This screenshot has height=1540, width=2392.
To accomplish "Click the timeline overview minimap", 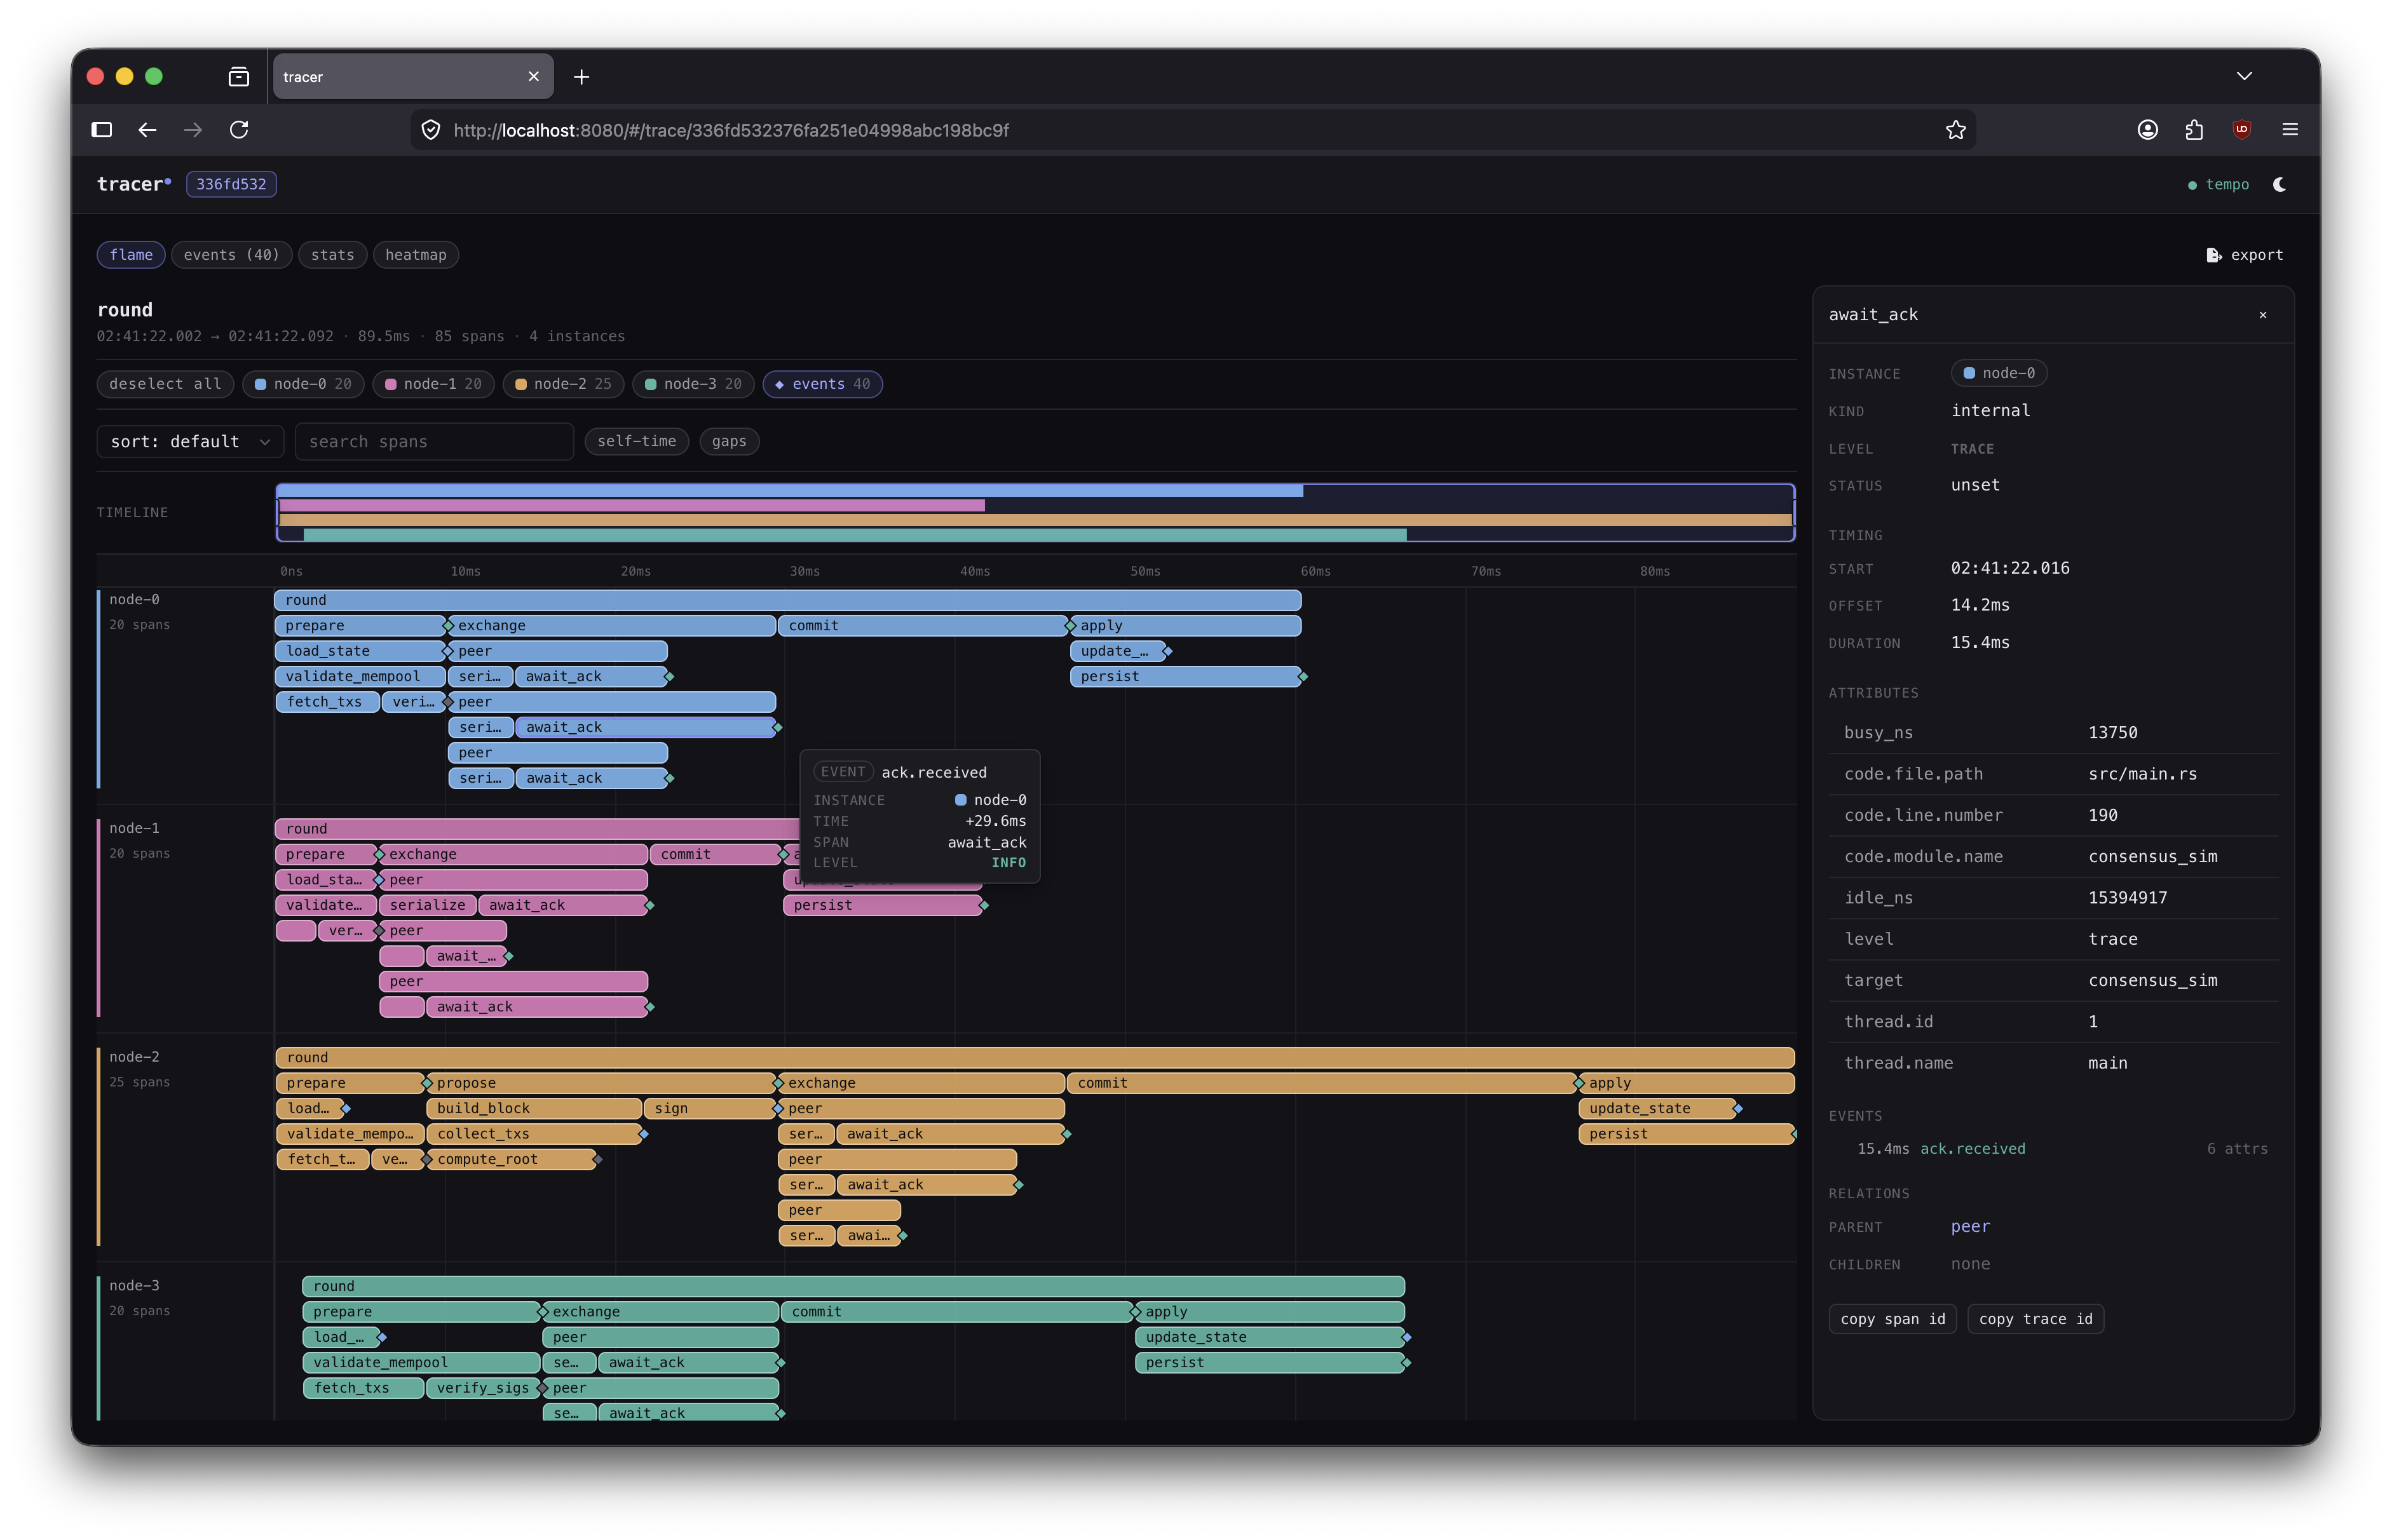I will (x=1035, y=513).
